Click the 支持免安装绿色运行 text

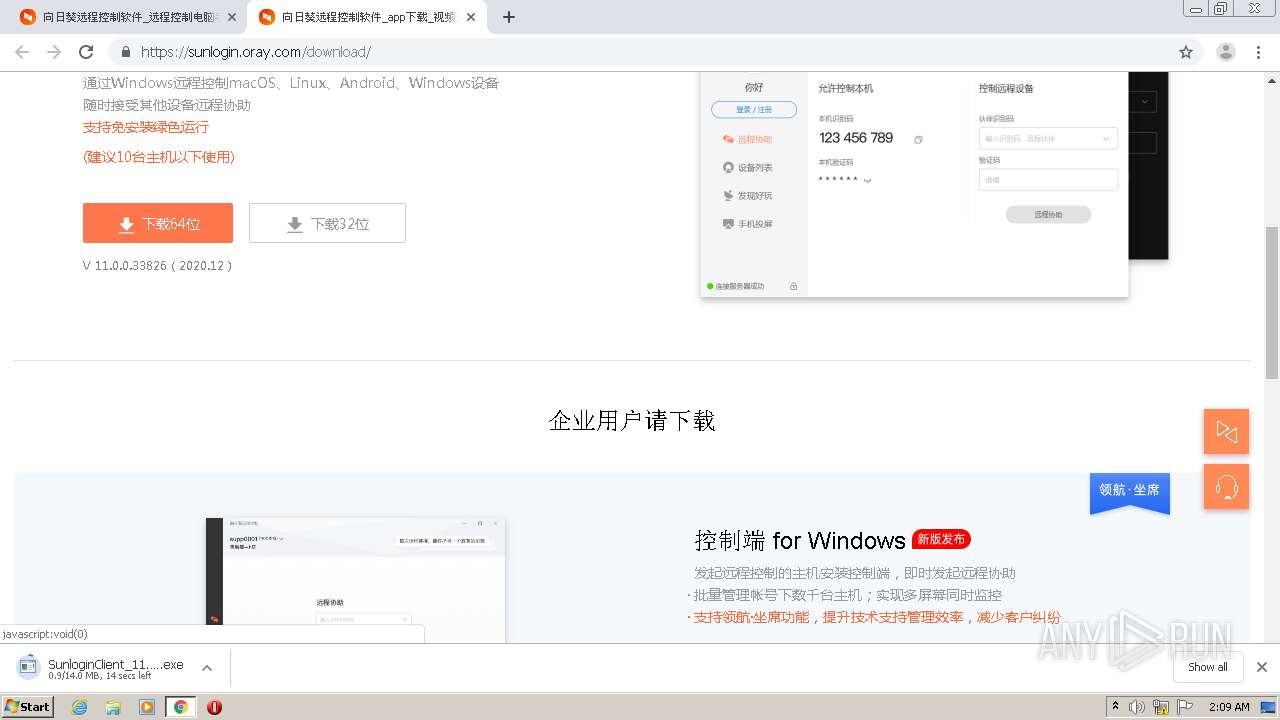(146, 127)
